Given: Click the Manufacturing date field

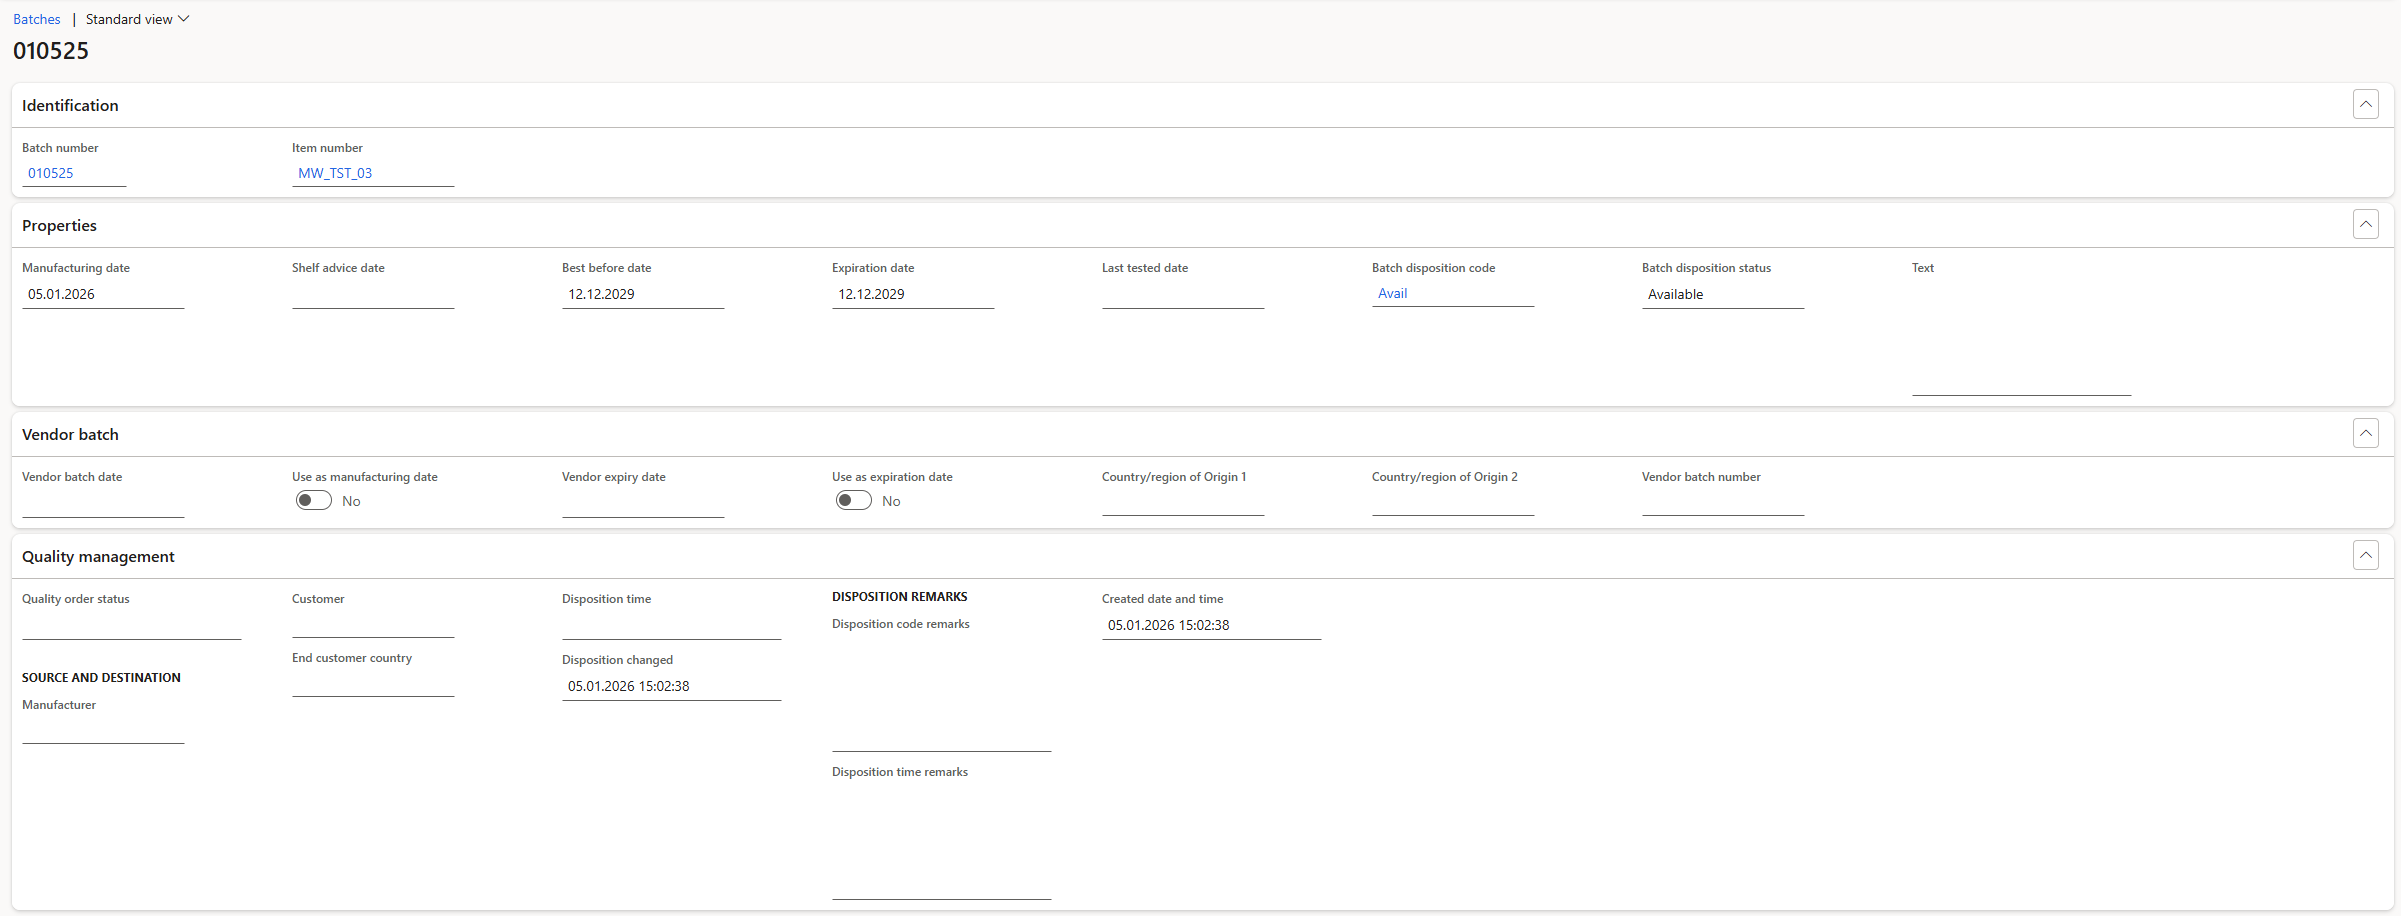Looking at the screenshot, I should (103, 294).
